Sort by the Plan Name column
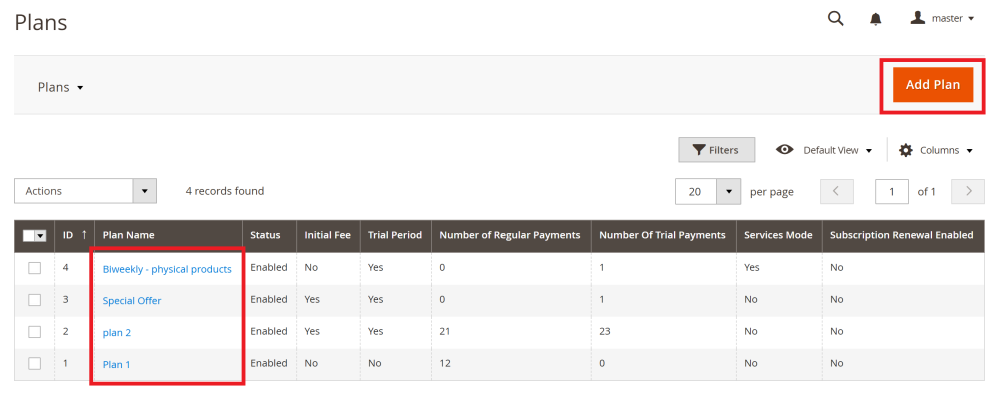Viewport: 1000px width, 400px height. pyautogui.click(x=168, y=235)
